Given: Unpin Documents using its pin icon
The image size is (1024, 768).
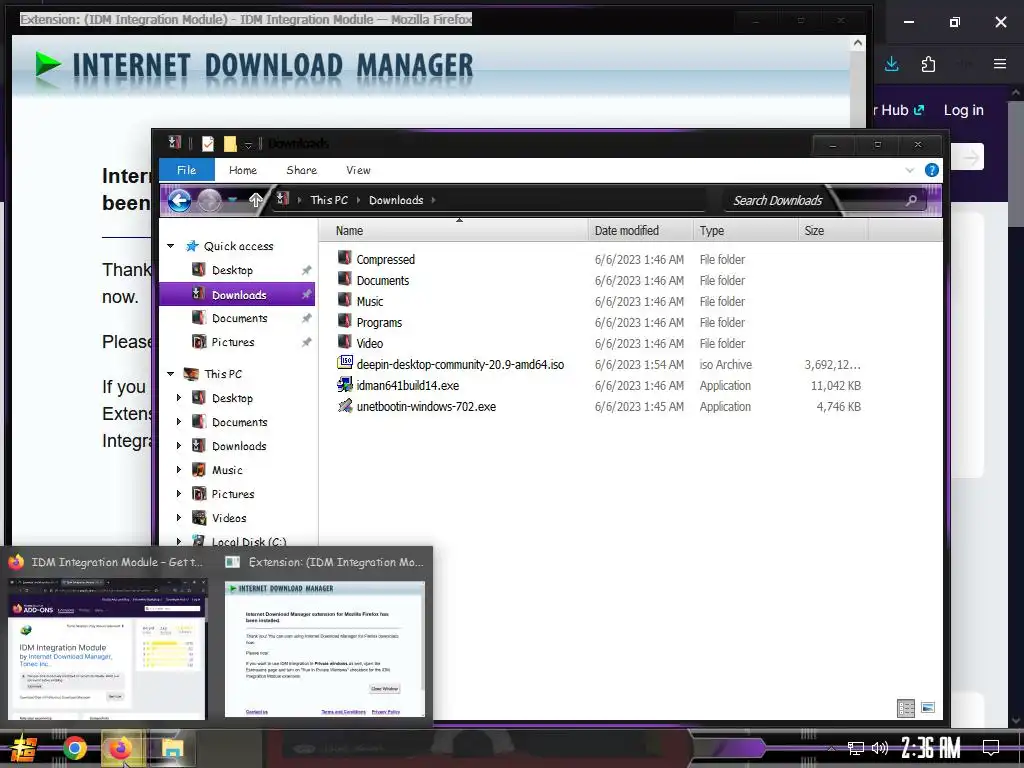Looking at the screenshot, I should click(x=306, y=318).
